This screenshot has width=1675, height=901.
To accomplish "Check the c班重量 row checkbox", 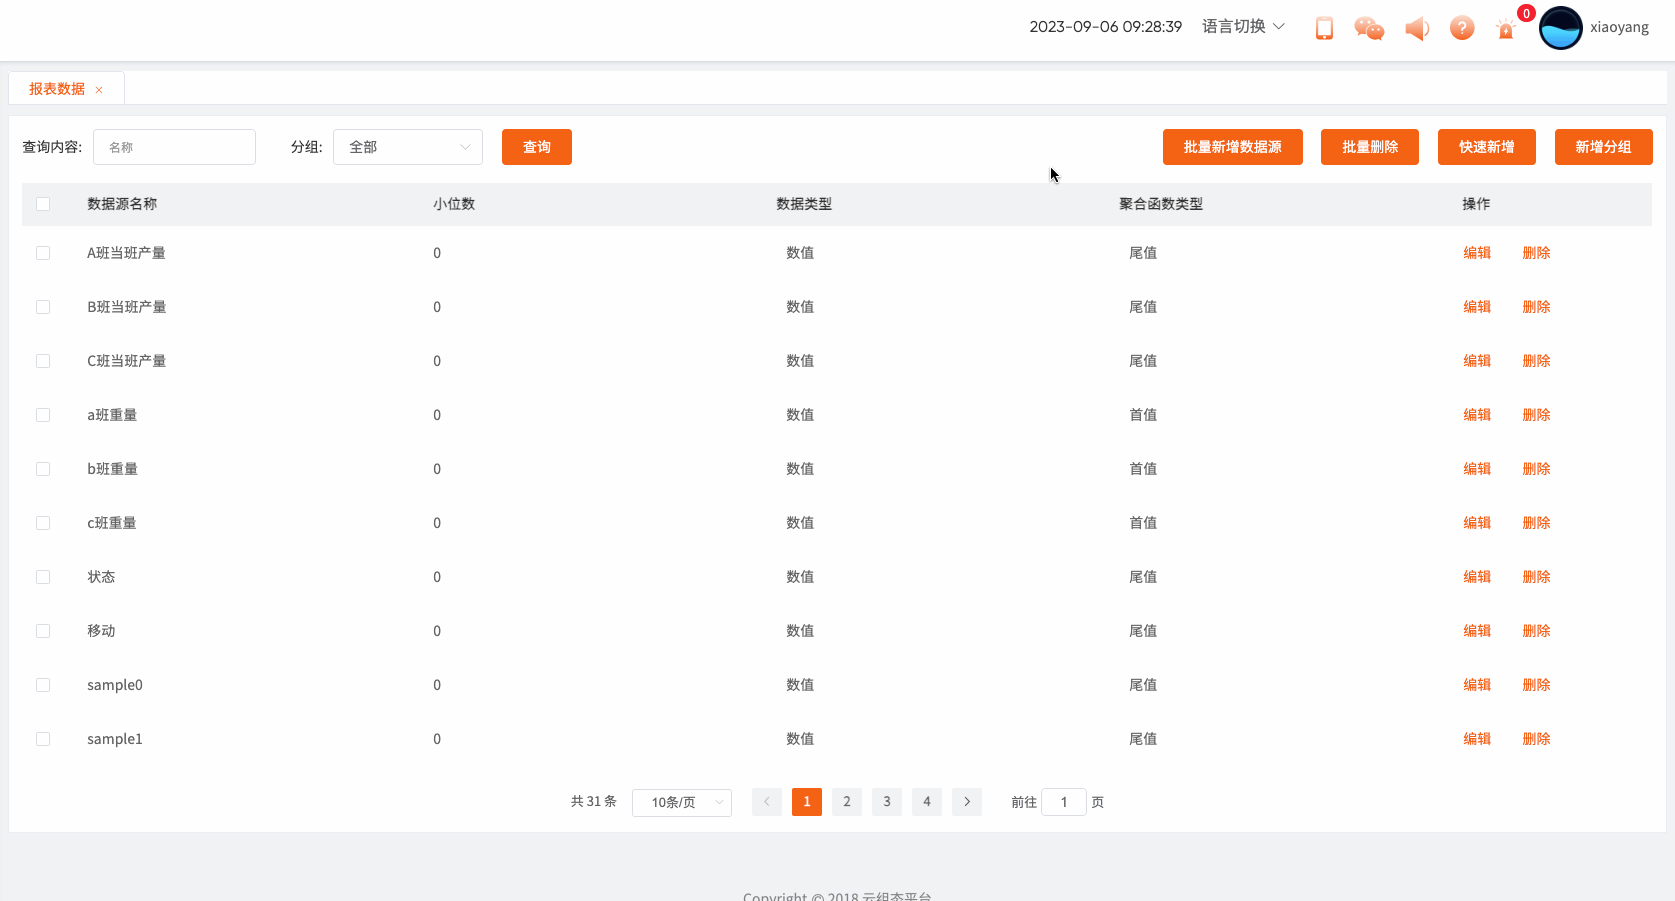I will pos(43,523).
